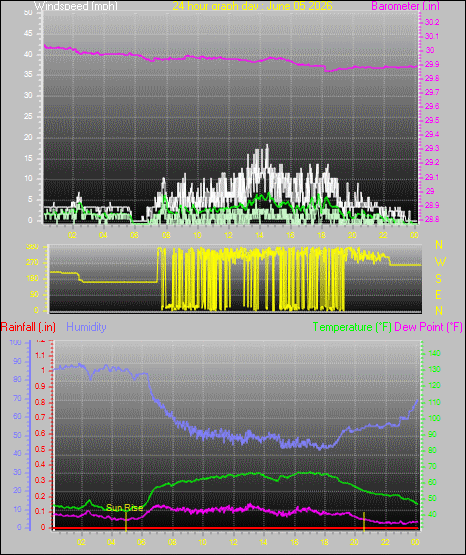Click the green Temperature (°F) legend label

(x=352, y=327)
